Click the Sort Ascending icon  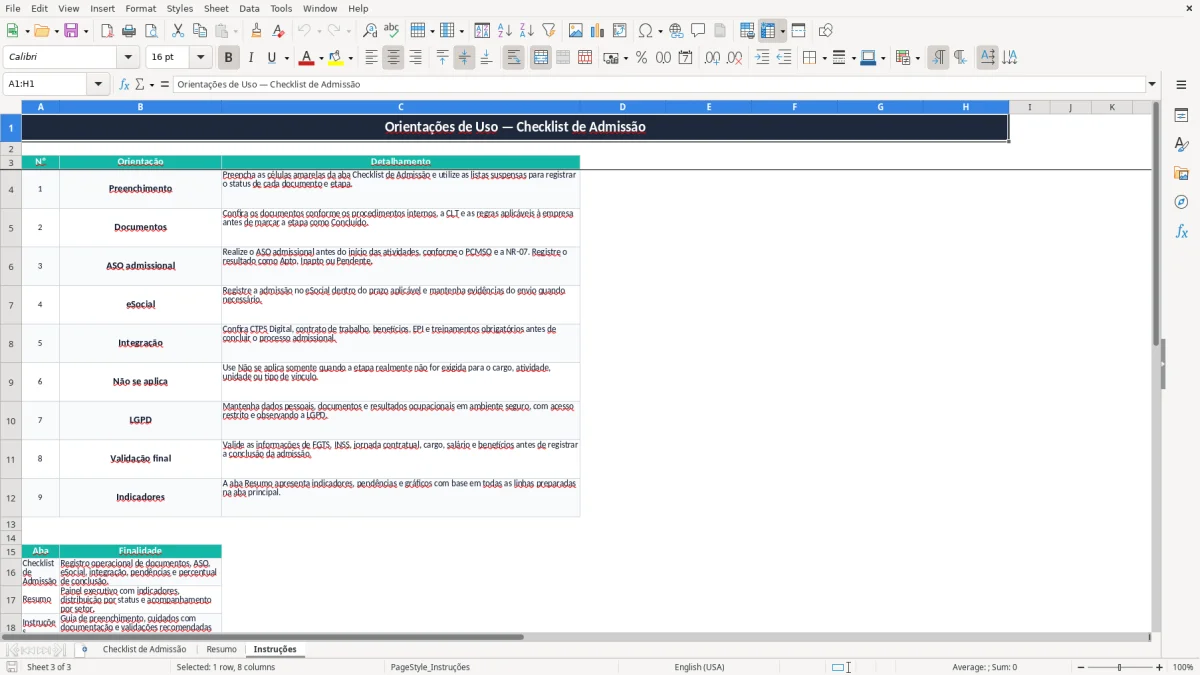505,31
